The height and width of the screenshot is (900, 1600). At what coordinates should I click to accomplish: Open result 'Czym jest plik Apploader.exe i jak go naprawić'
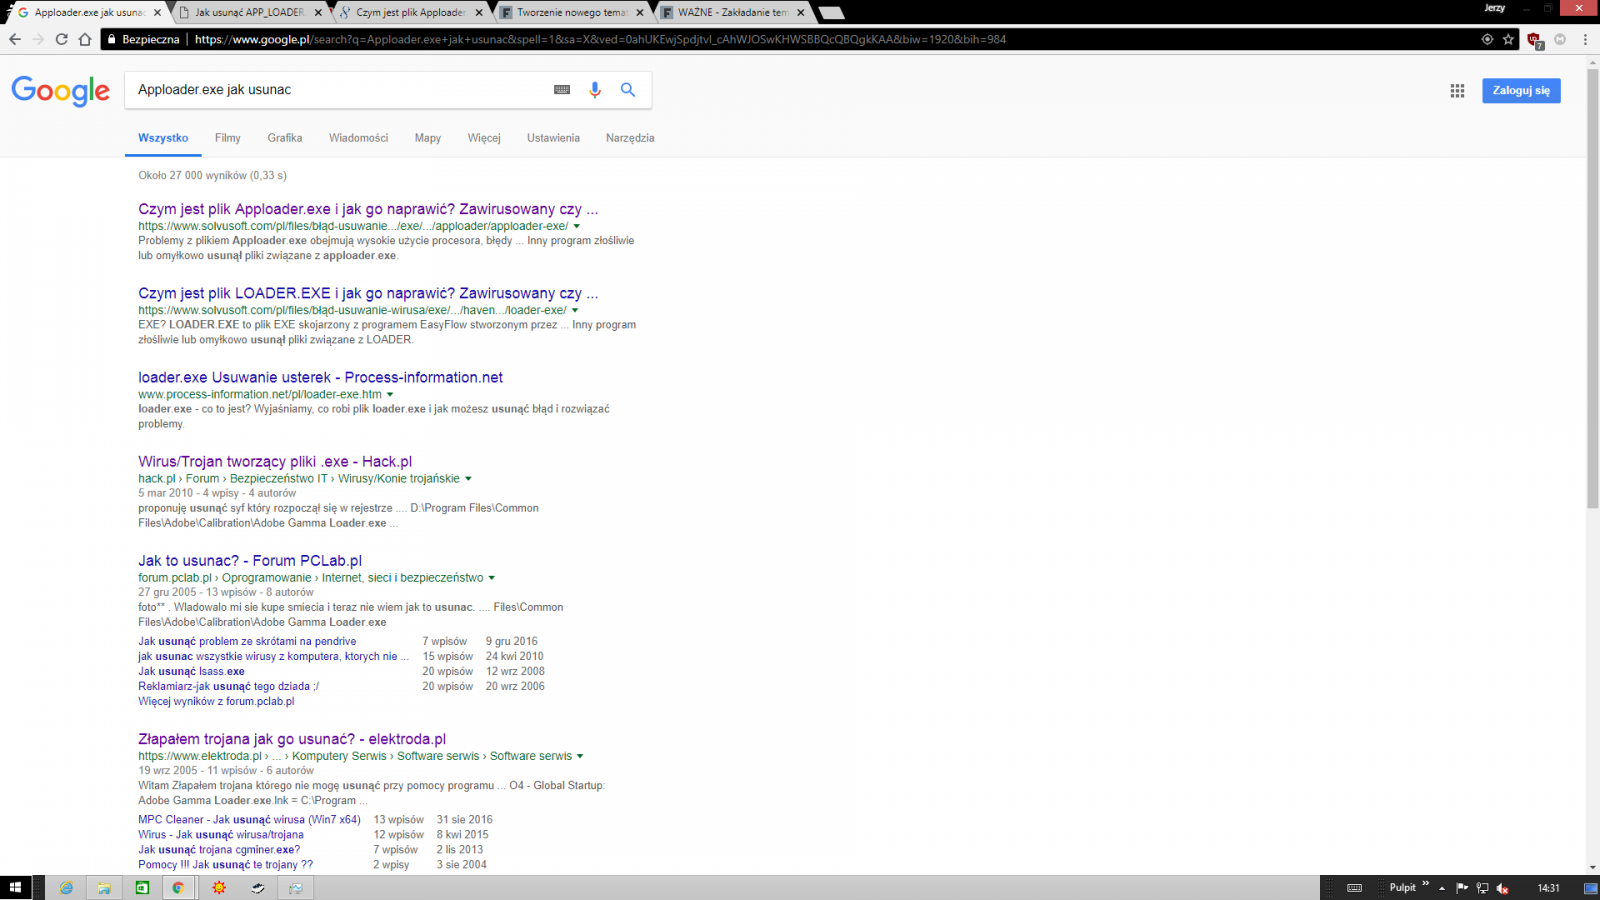point(368,209)
